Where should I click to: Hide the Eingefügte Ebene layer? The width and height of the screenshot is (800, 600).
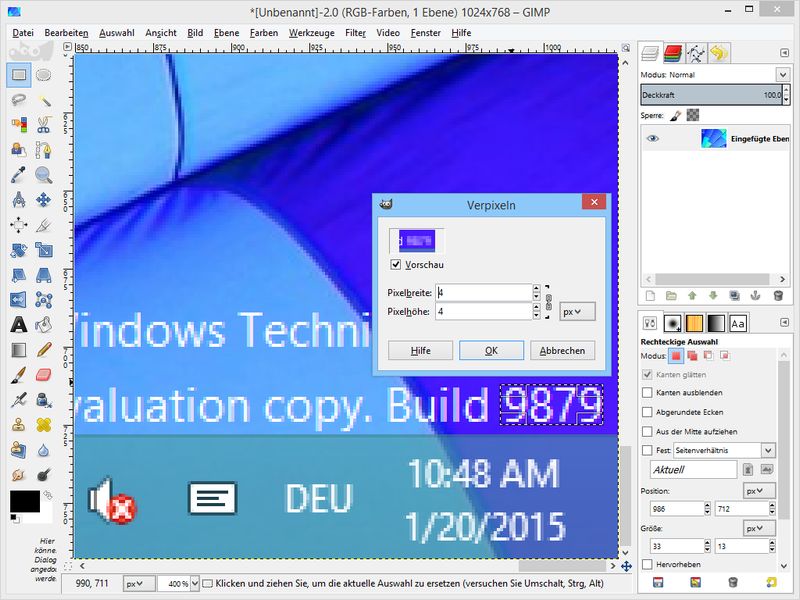653,139
